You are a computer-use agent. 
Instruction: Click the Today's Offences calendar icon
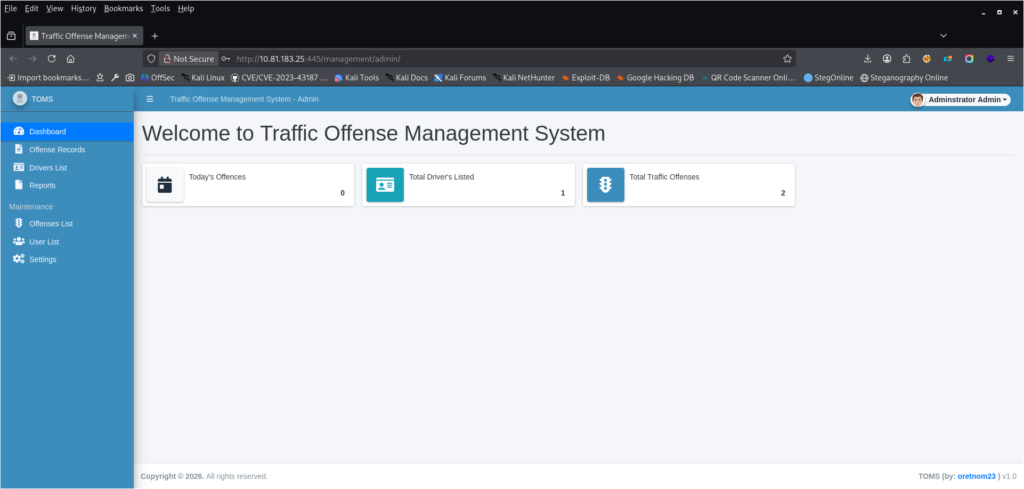click(x=165, y=185)
